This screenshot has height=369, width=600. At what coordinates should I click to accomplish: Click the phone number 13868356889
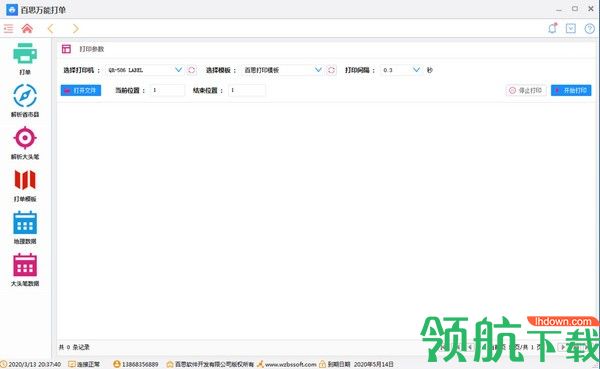(x=140, y=364)
